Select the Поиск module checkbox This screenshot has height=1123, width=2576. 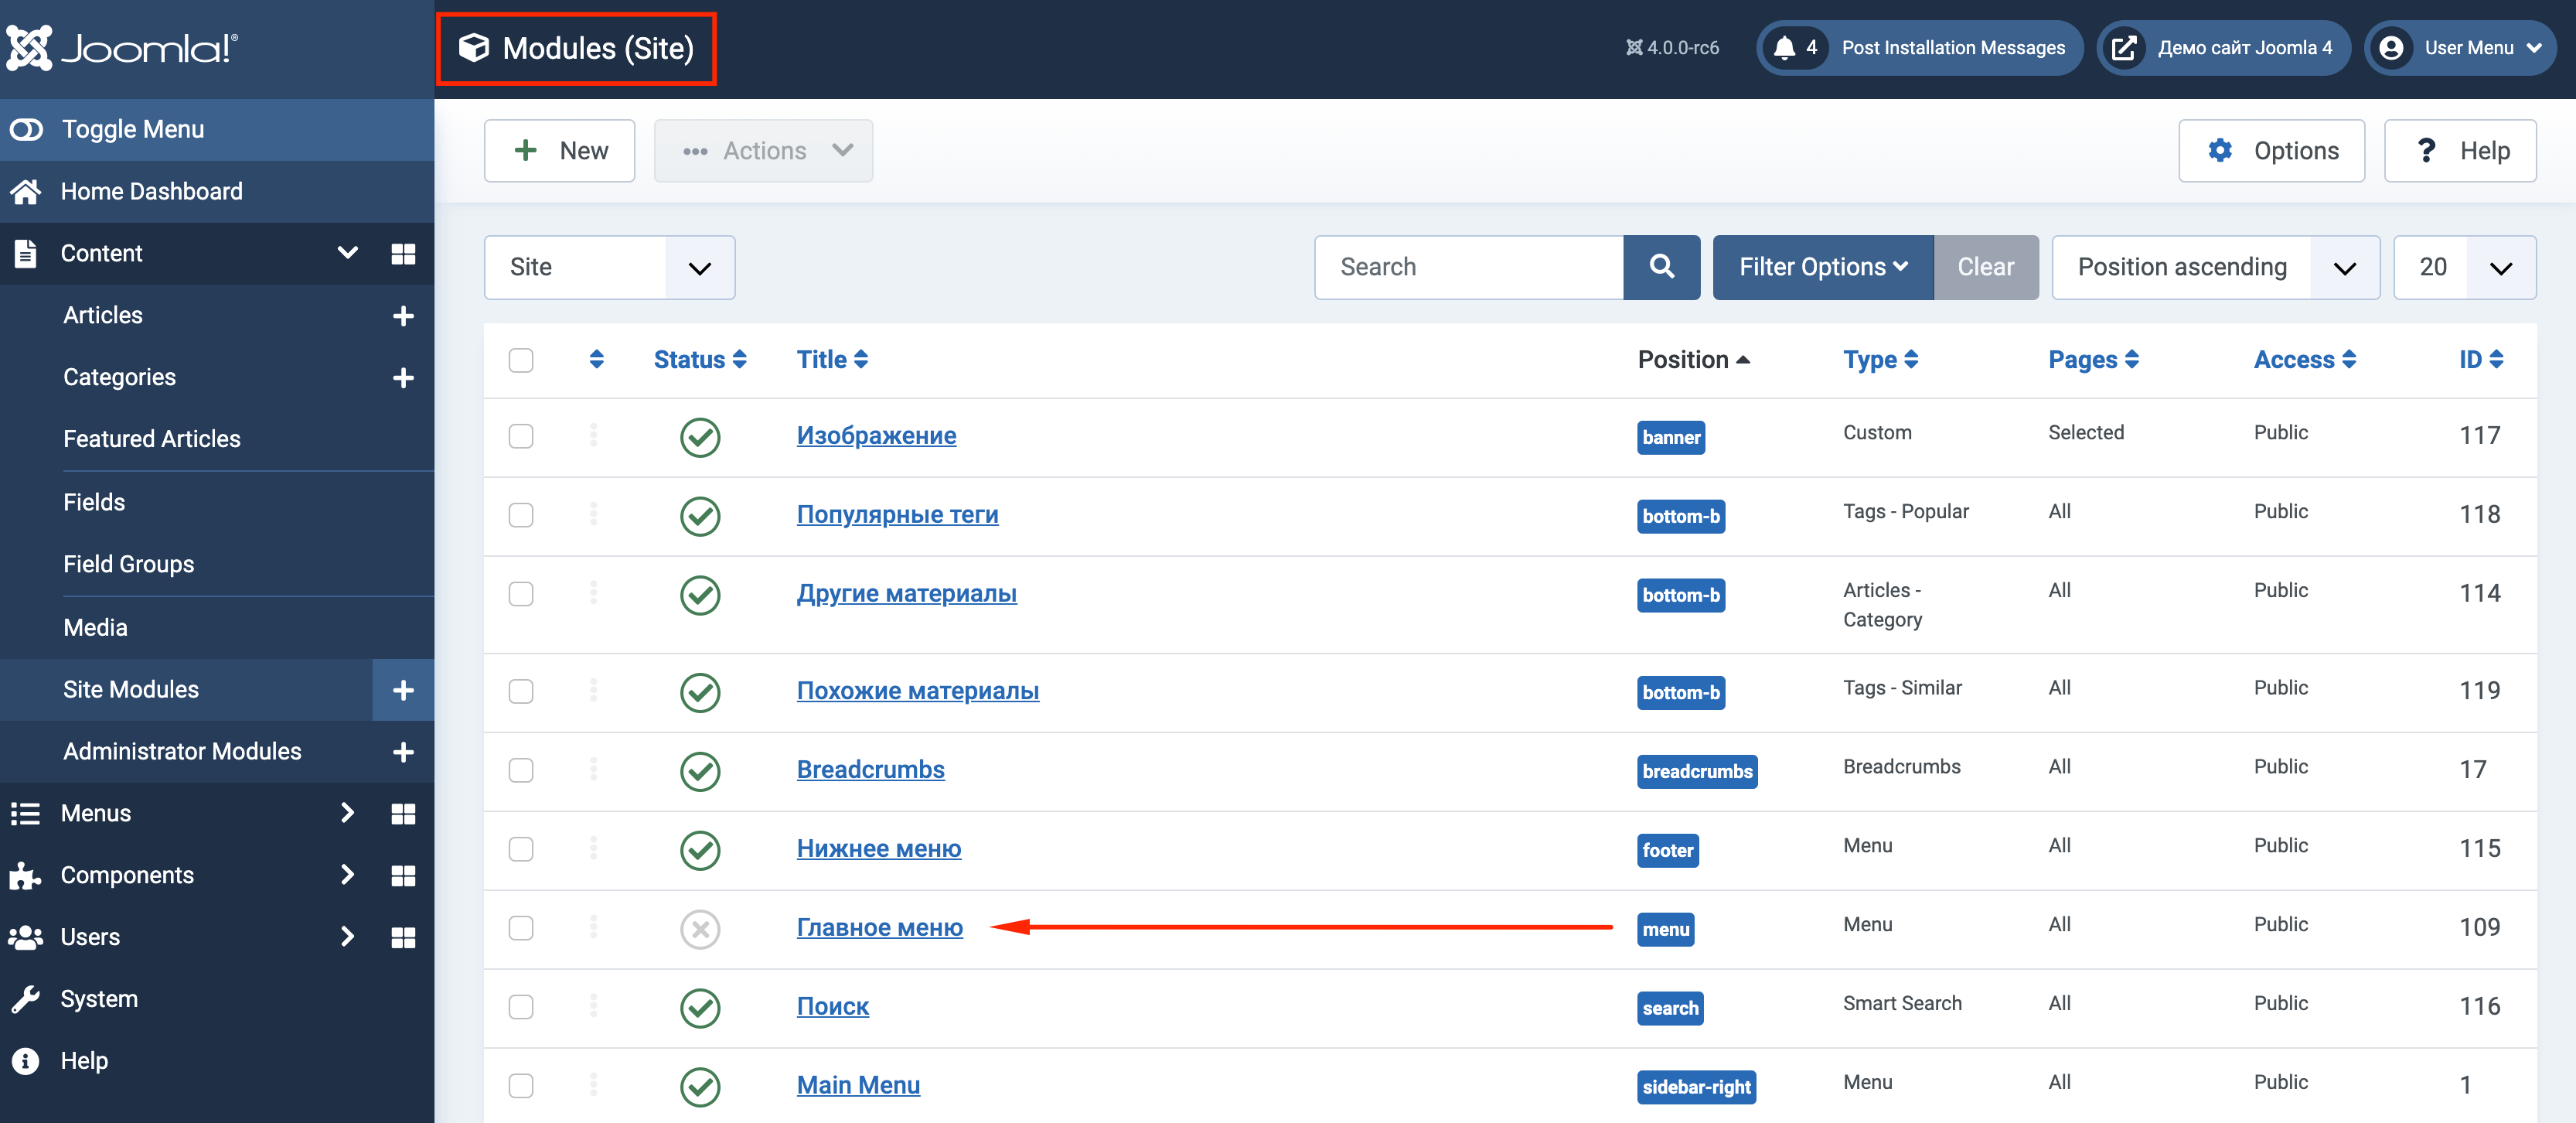coord(521,1007)
